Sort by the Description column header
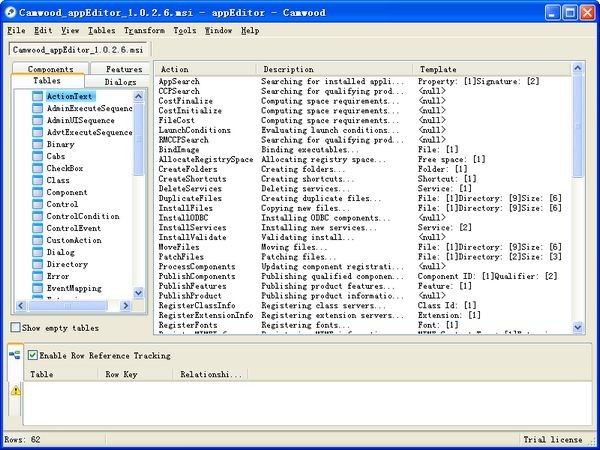Image resolution: width=600 pixels, height=450 pixels. pos(334,69)
